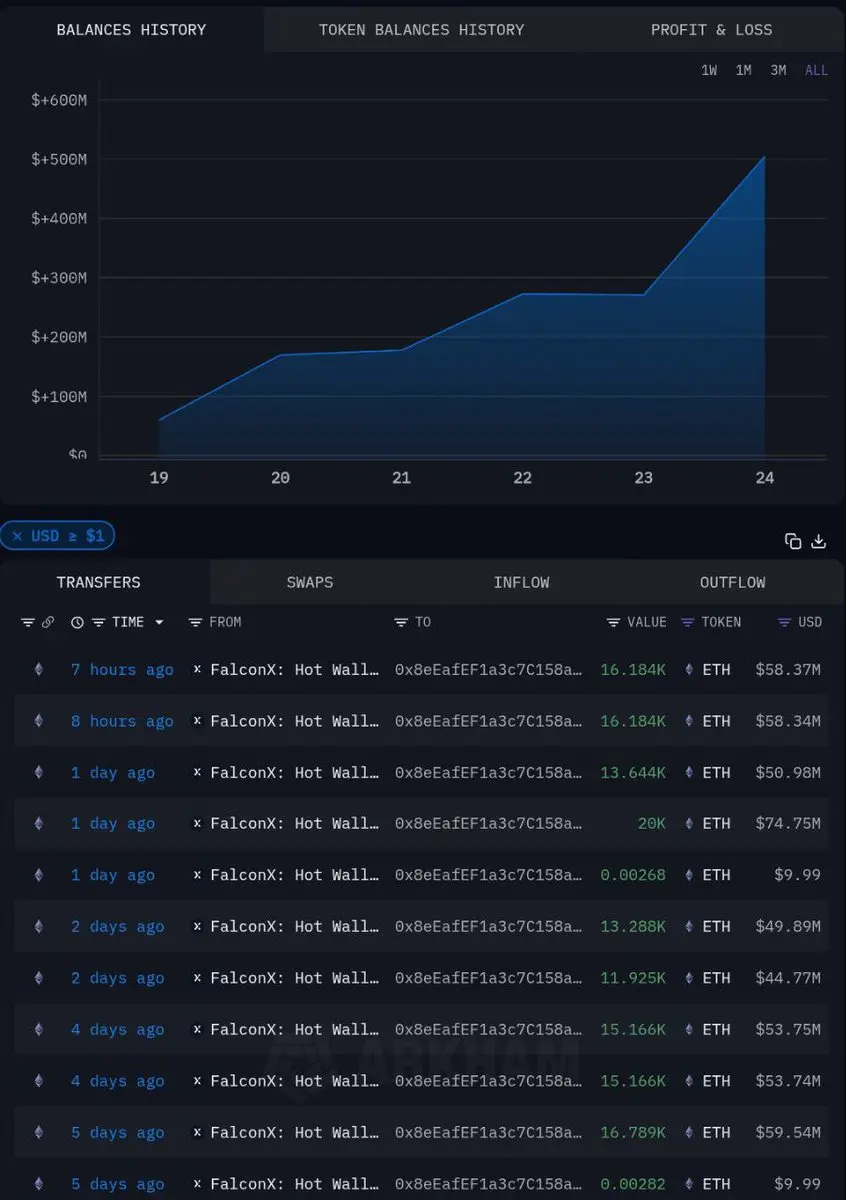The image size is (846, 1200).
Task: Select the 3M chart range
Action: click(778, 71)
